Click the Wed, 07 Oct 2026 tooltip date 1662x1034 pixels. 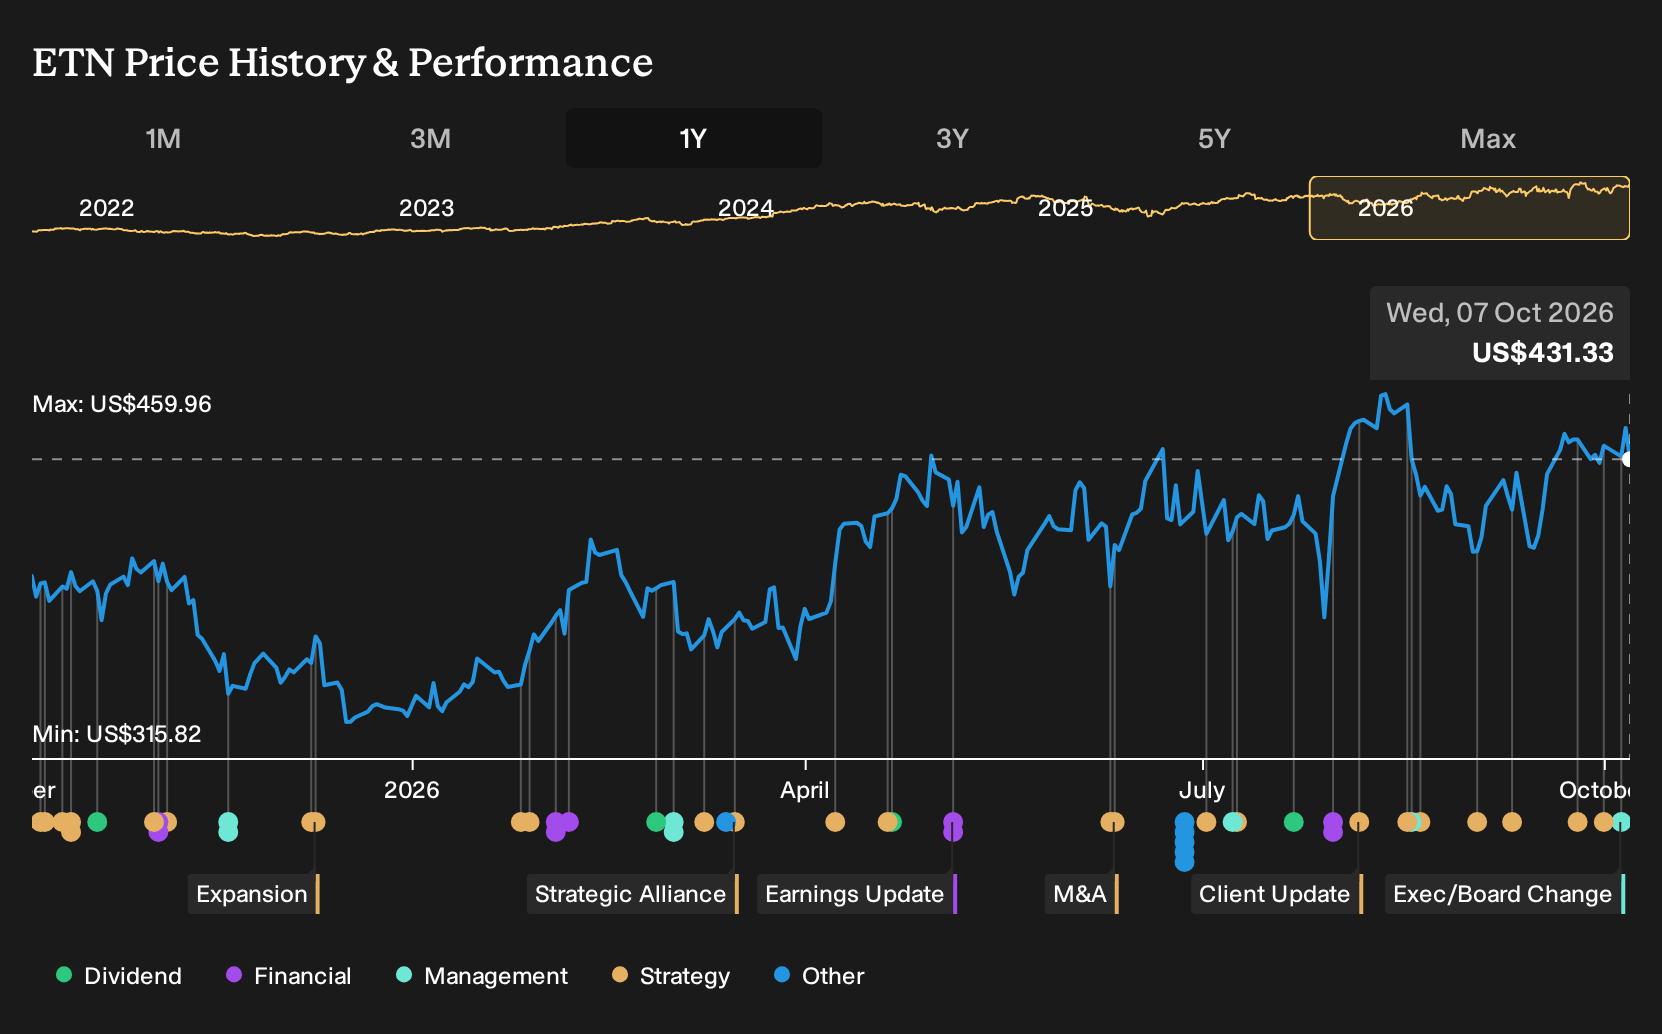[x=1500, y=313]
